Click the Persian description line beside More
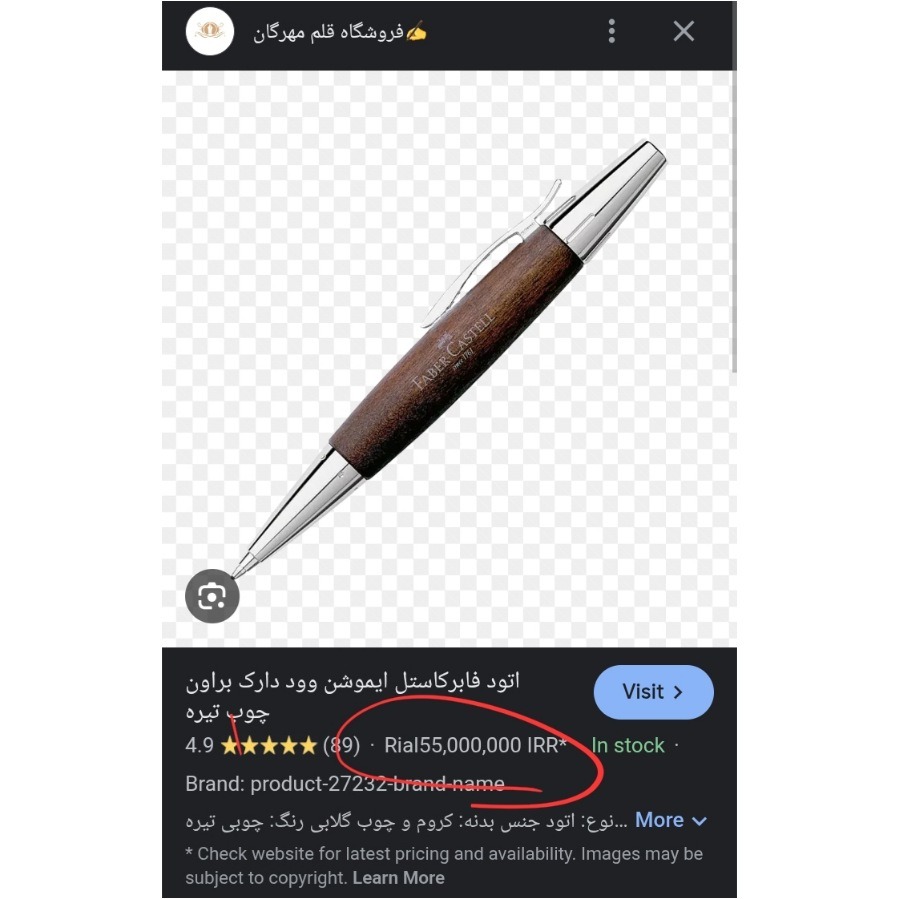Screen dimensions: 899x899 tap(406, 821)
